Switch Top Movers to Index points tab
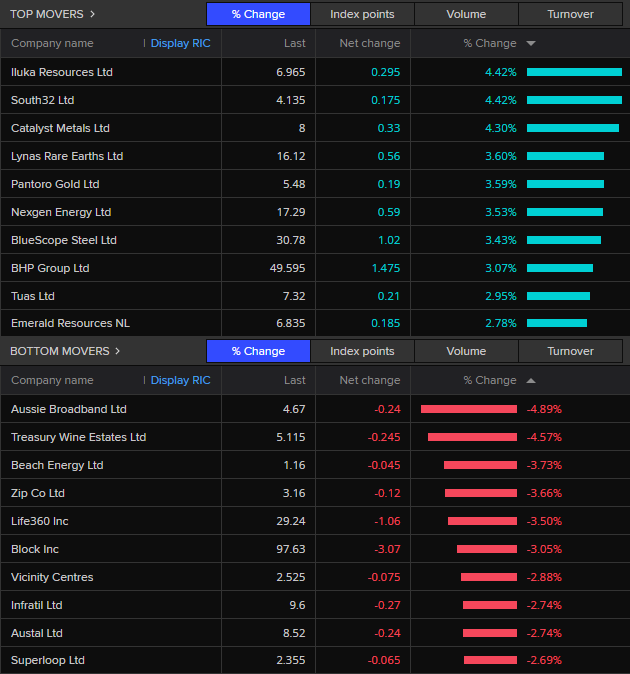This screenshot has width=630, height=674. pos(362,14)
